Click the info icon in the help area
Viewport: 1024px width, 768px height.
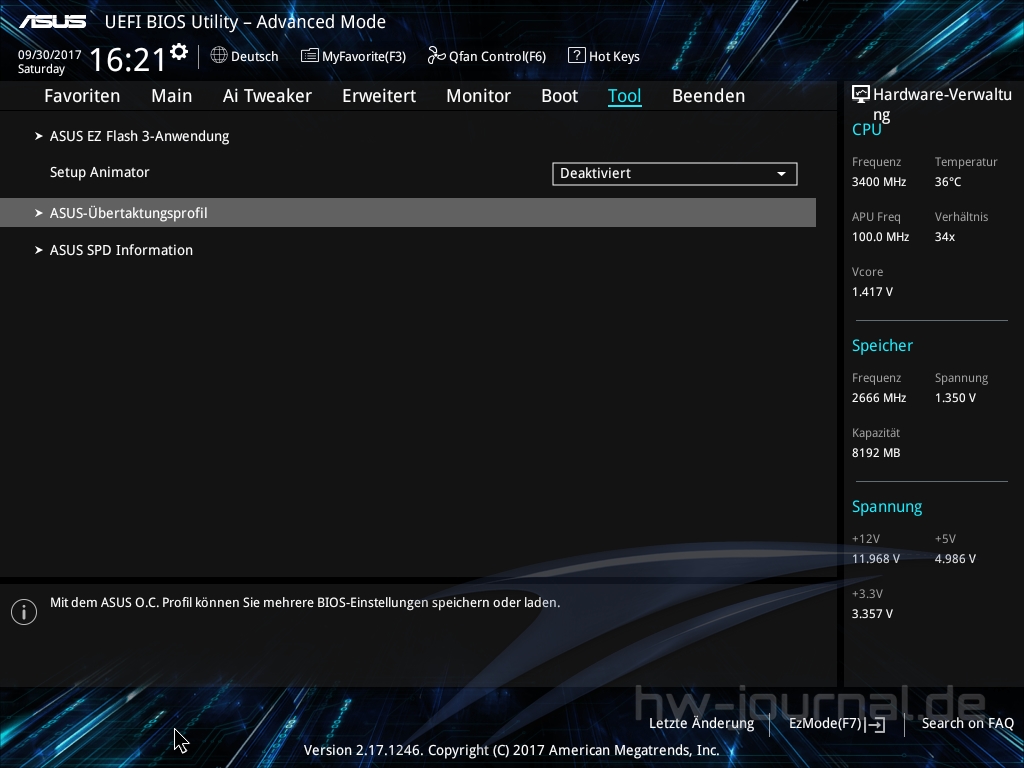(24, 612)
